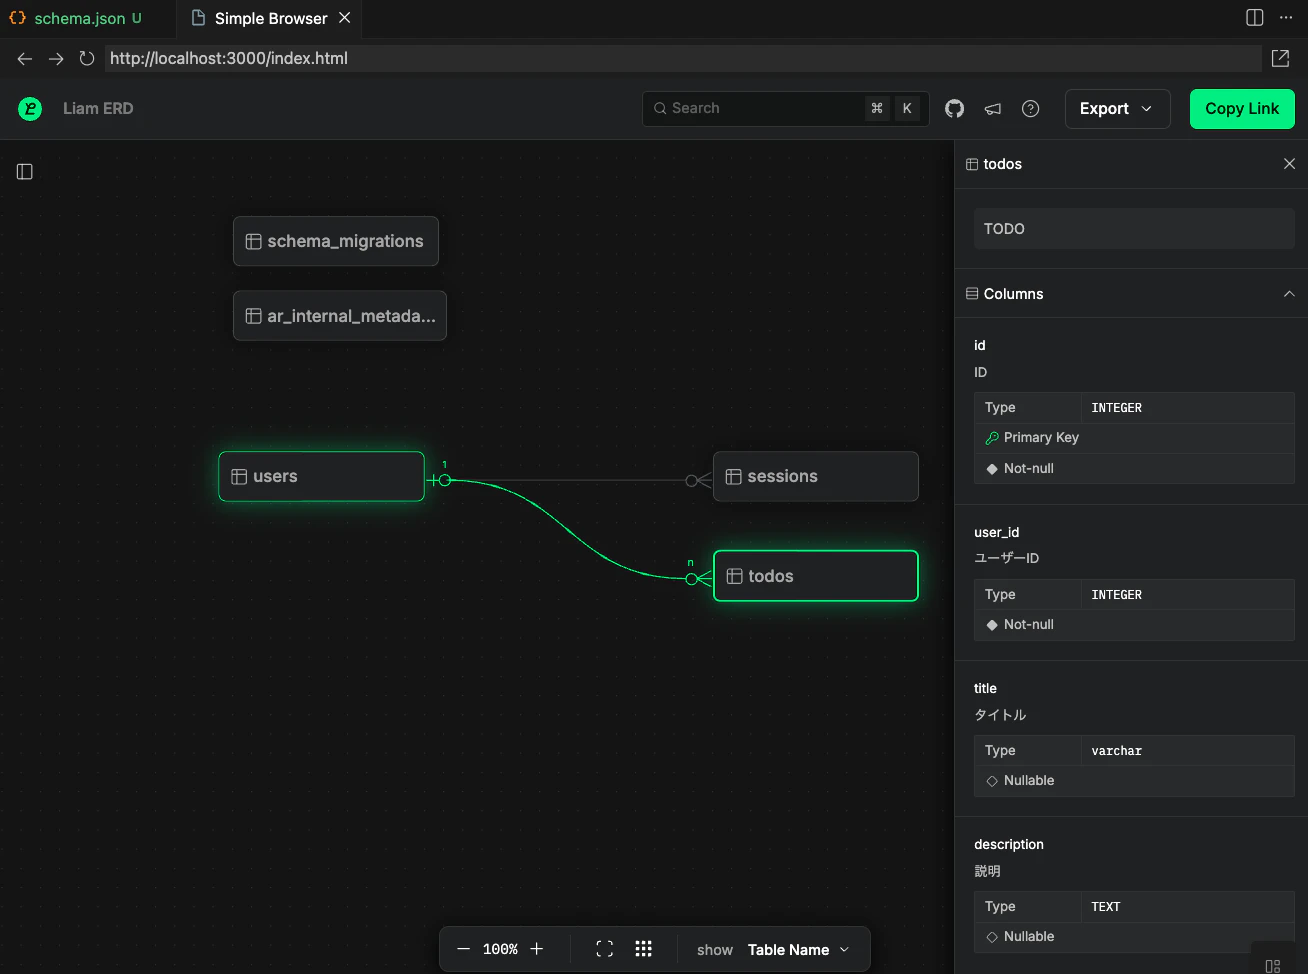
Task: Zoom out with the minus button
Action: pos(463,949)
